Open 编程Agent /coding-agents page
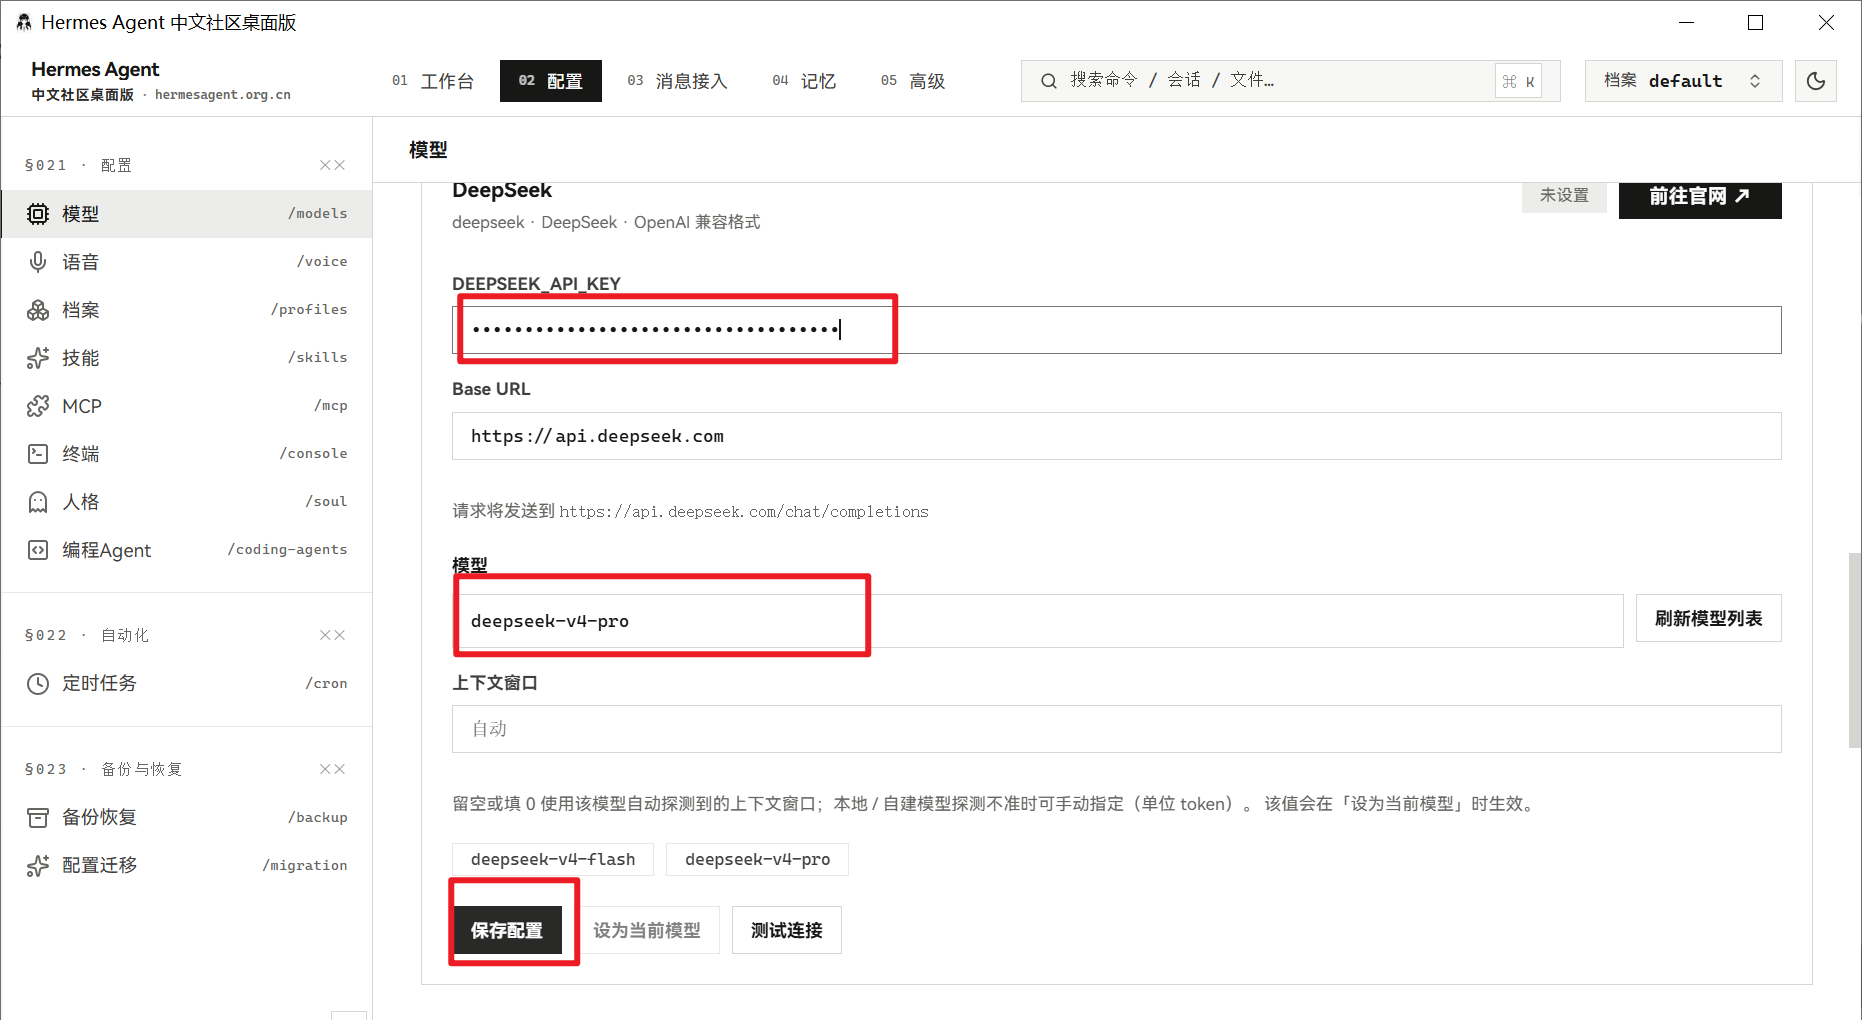1862x1020 pixels. 187,550
